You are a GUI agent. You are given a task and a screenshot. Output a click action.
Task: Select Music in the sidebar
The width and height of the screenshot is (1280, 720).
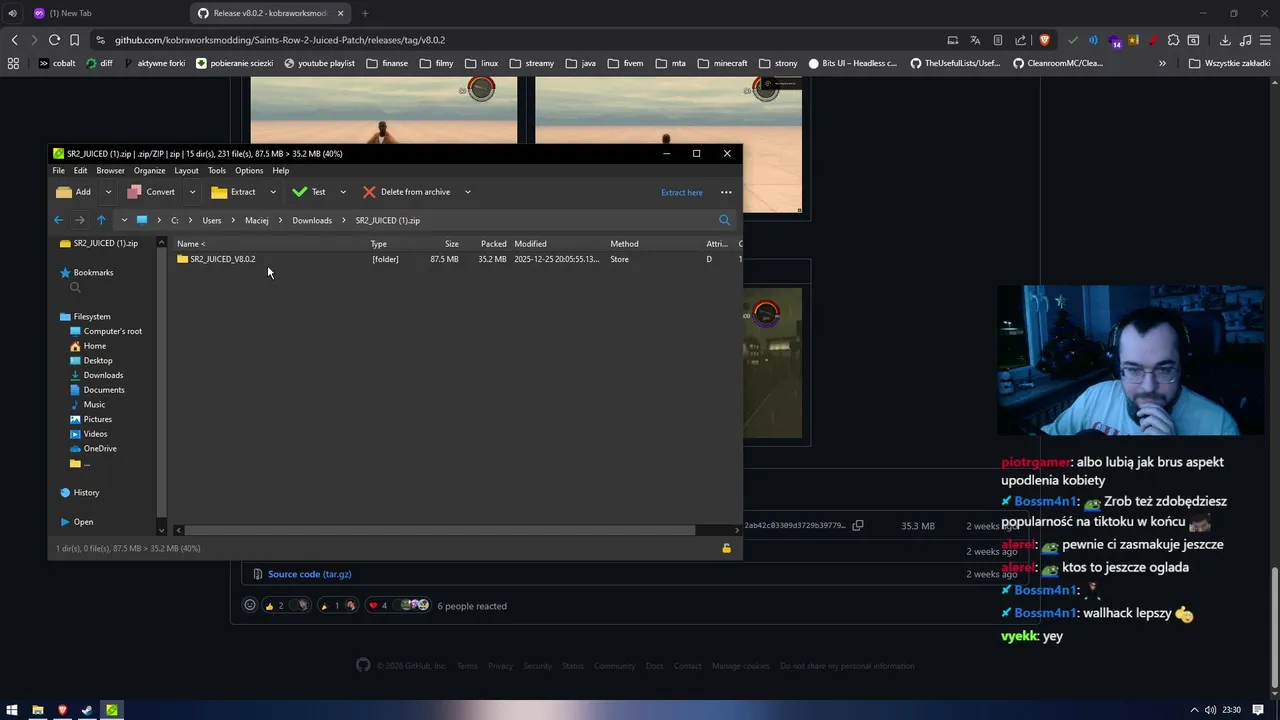click(87, 404)
